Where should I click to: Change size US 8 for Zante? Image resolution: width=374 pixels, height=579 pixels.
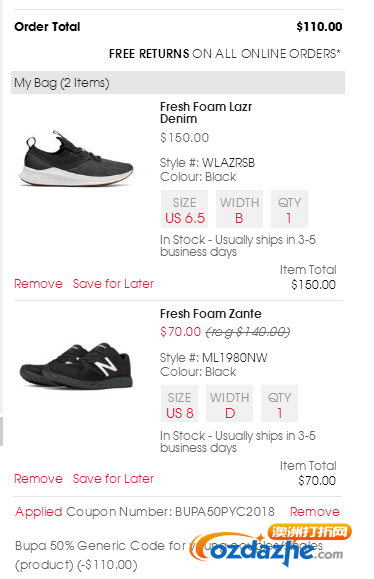click(x=179, y=404)
